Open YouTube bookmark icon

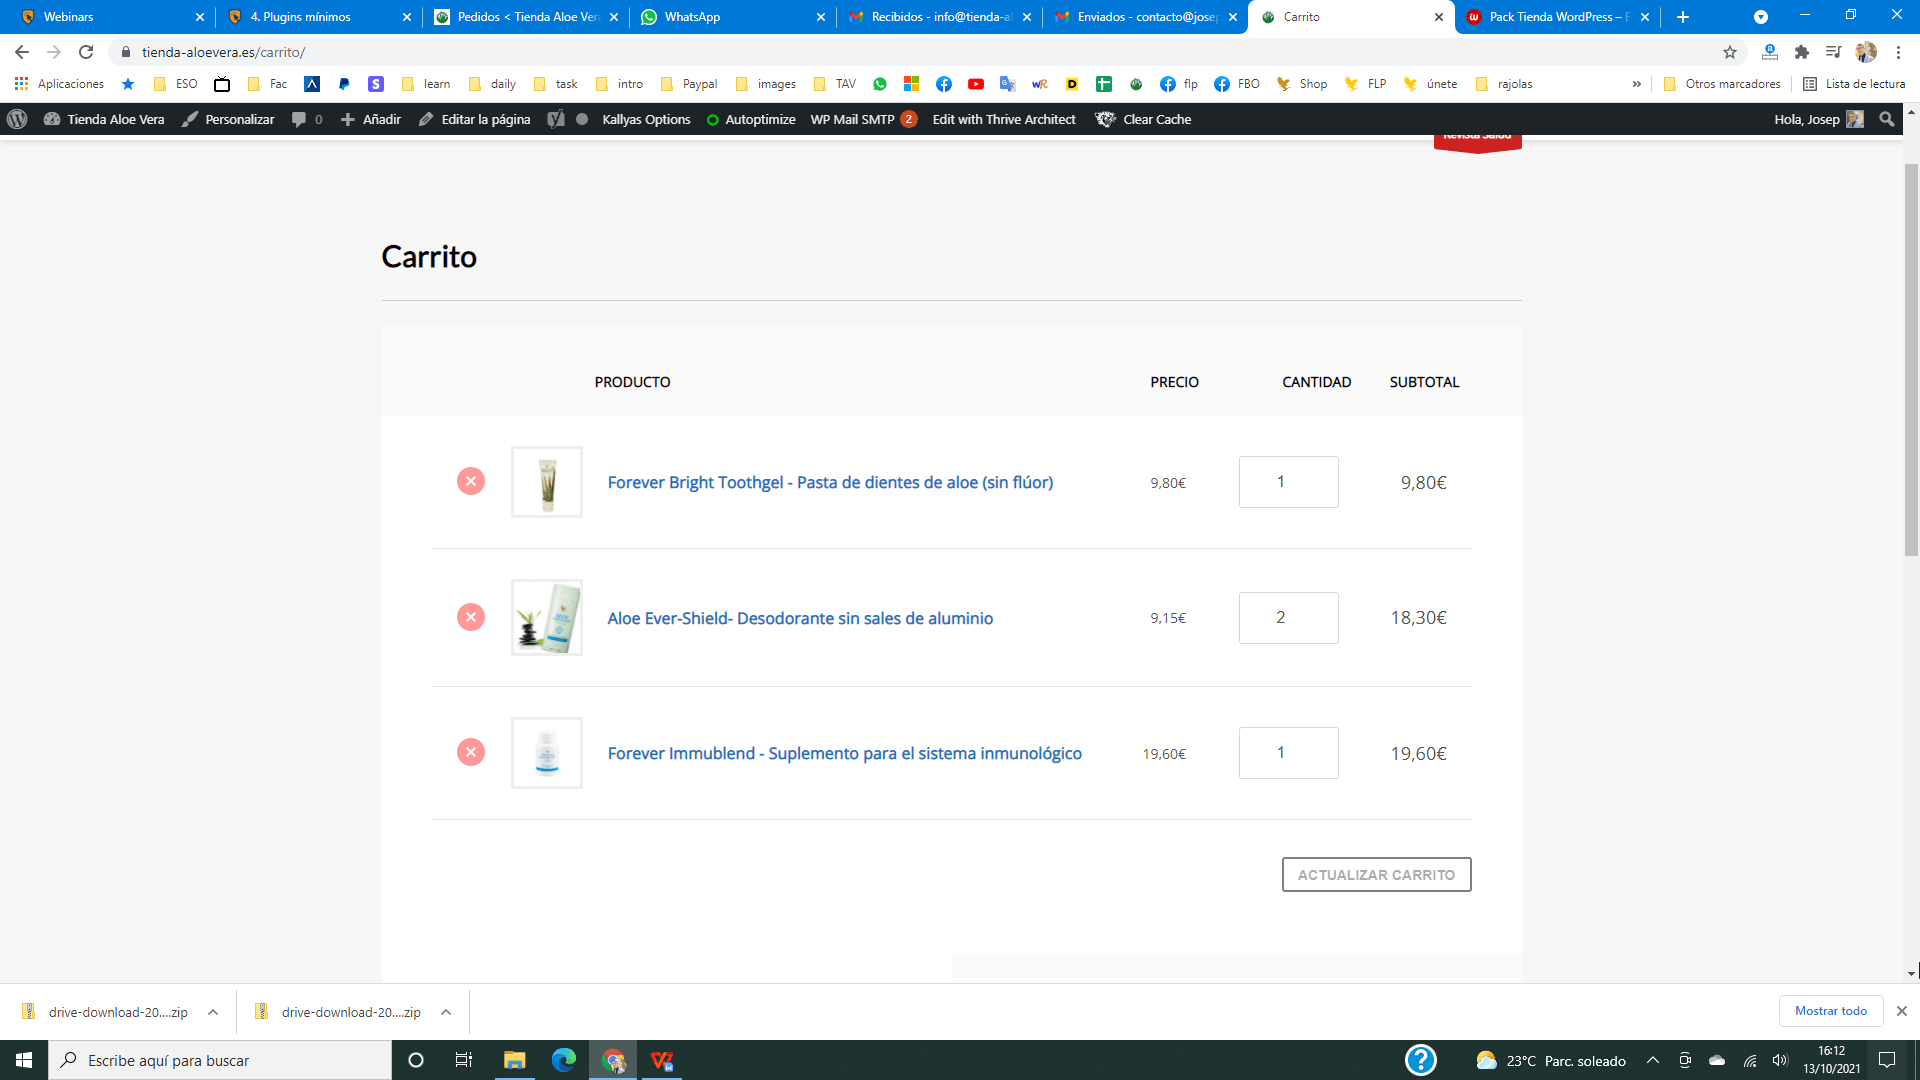point(976,84)
